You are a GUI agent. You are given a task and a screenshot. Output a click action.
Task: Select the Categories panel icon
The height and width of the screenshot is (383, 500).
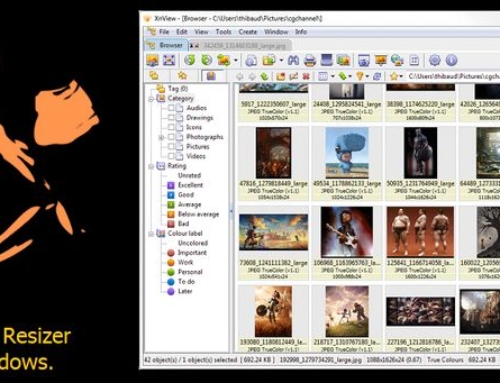click(x=211, y=76)
